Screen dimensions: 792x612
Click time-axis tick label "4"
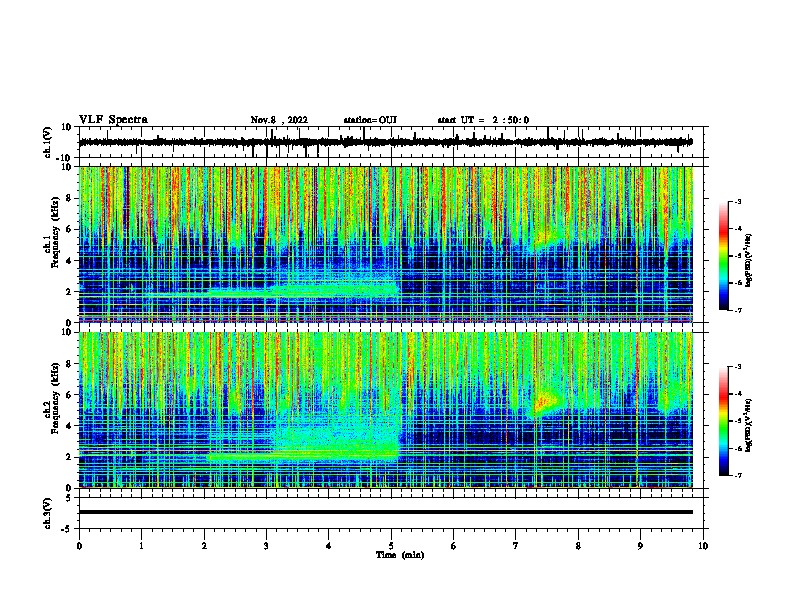point(329,546)
